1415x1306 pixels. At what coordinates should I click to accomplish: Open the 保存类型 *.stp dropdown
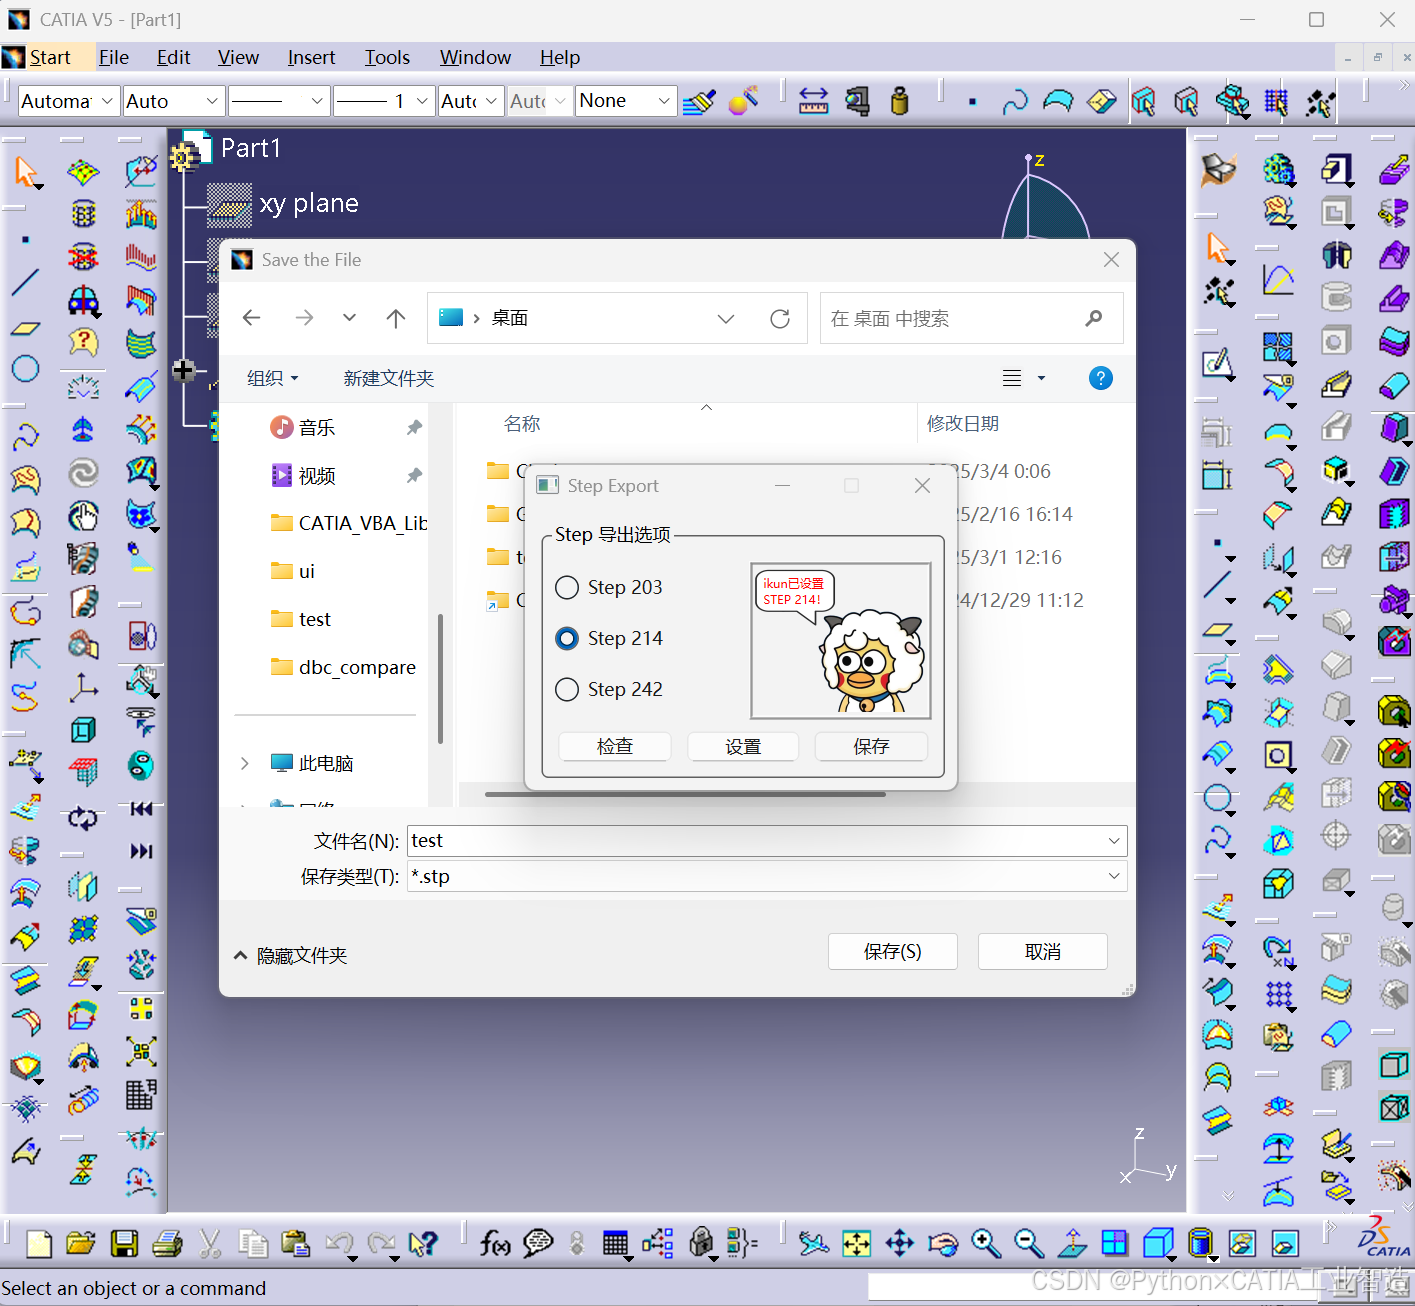pyautogui.click(x=1113, y=876)
